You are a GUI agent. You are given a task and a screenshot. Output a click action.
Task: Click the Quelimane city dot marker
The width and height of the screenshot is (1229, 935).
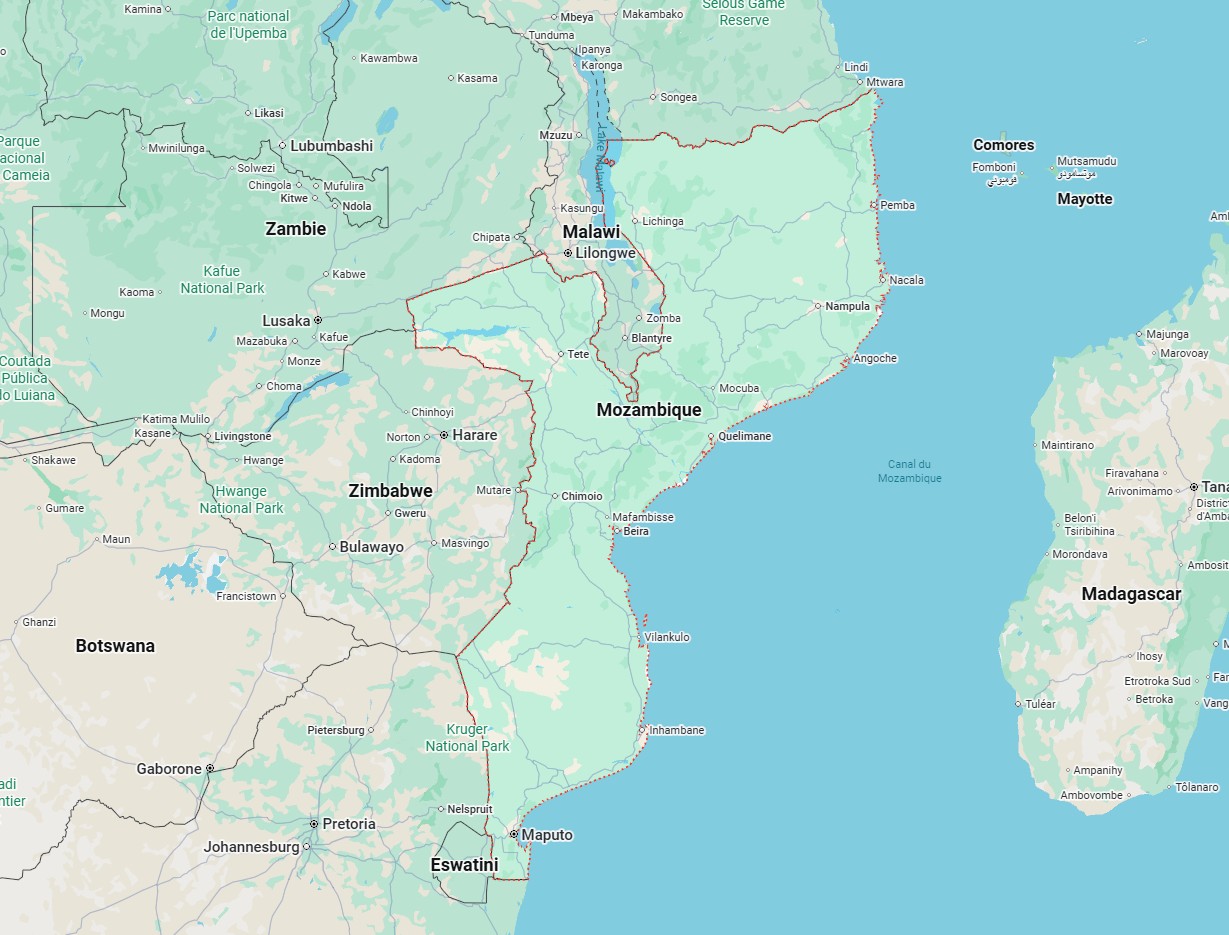point(711,437)
